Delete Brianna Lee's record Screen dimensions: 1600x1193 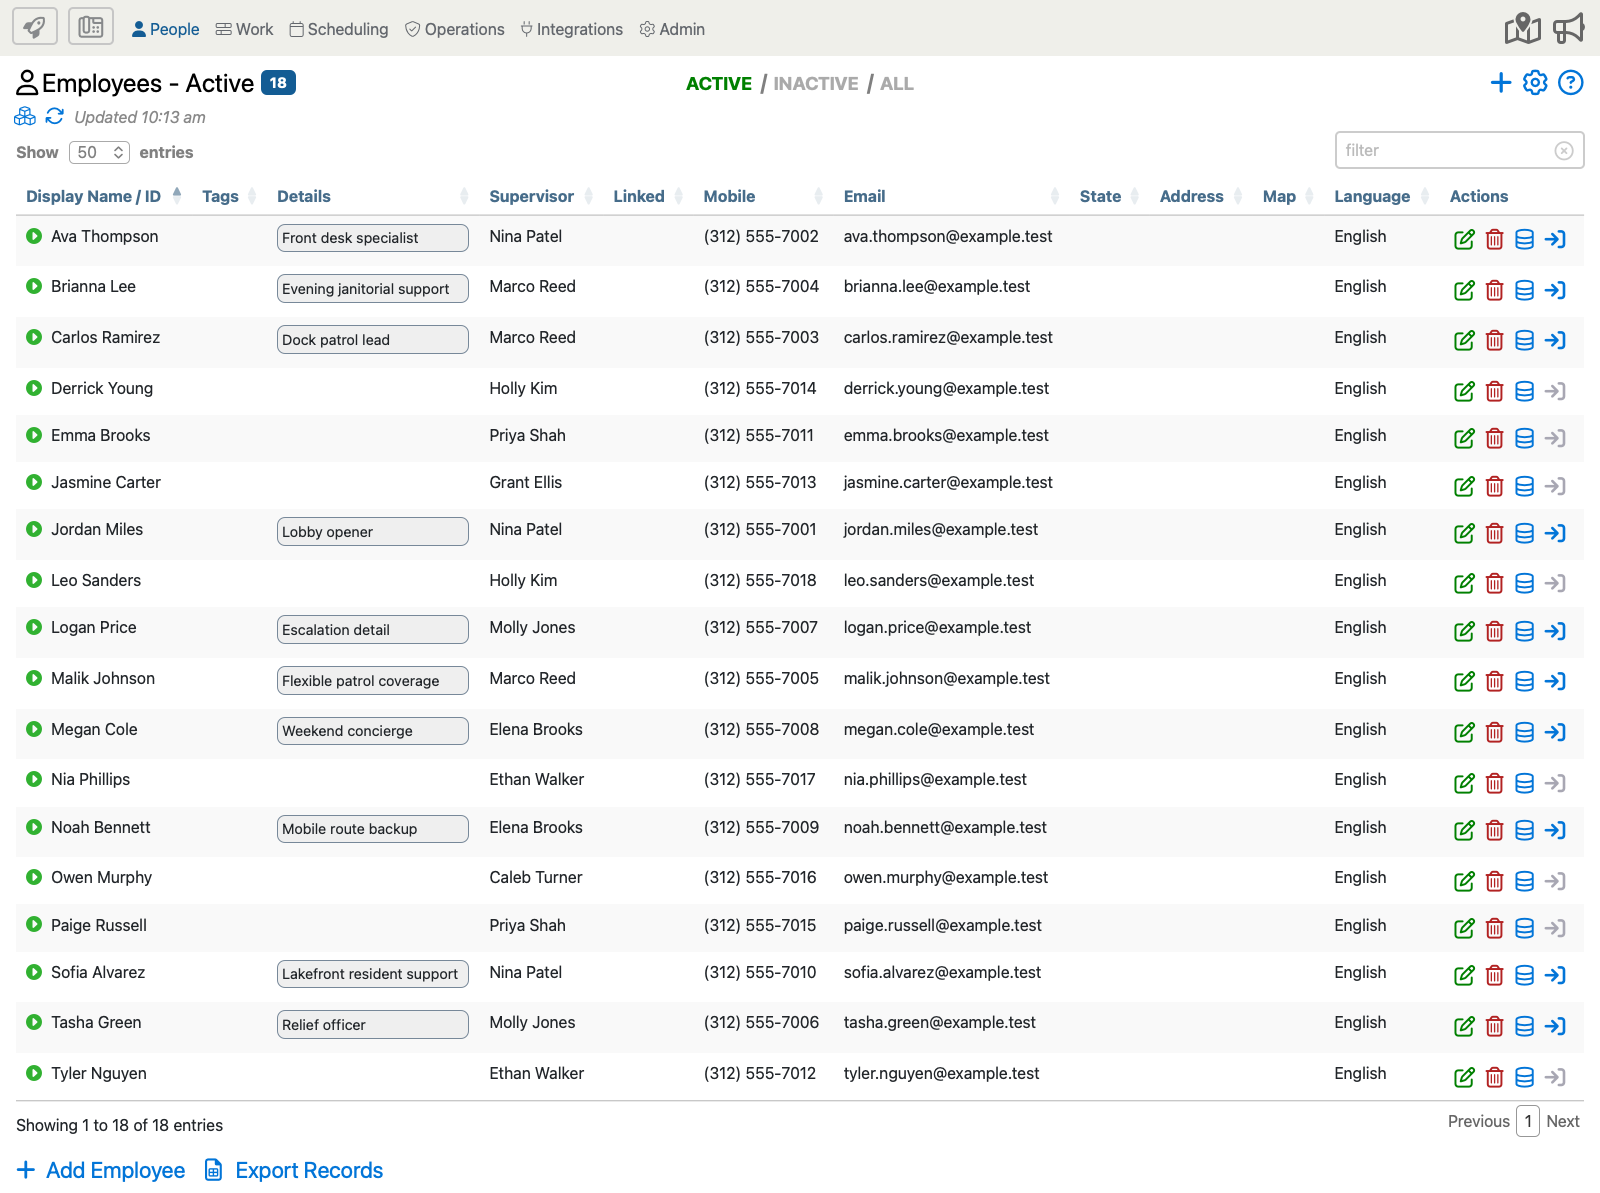(x=1494, y=290)
